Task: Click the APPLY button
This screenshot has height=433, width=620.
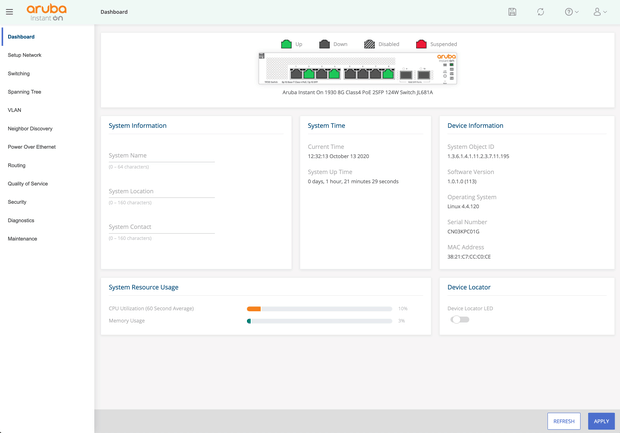Action: point(601,421)
